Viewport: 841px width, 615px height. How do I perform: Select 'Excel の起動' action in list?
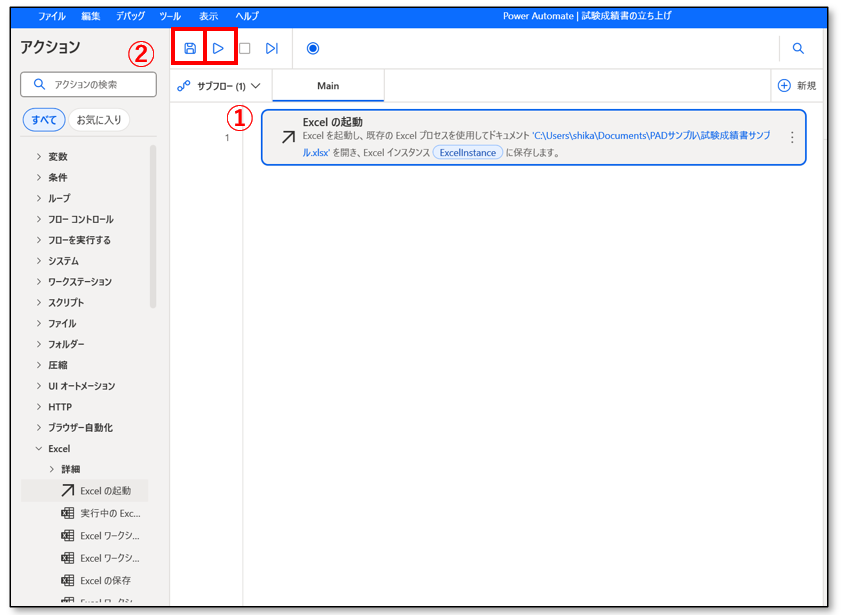click(104, 491)
